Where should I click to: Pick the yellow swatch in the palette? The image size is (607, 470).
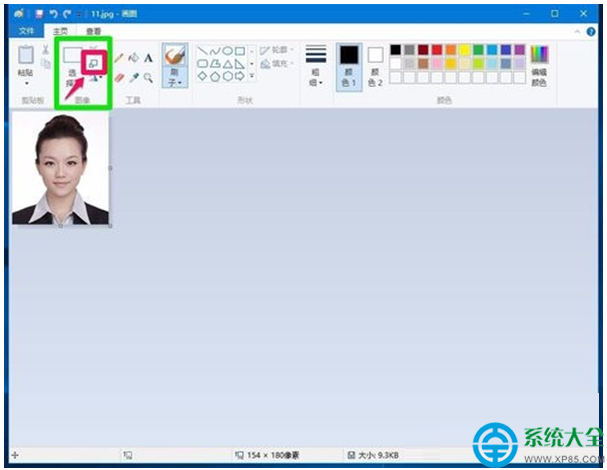coord(464,49)
